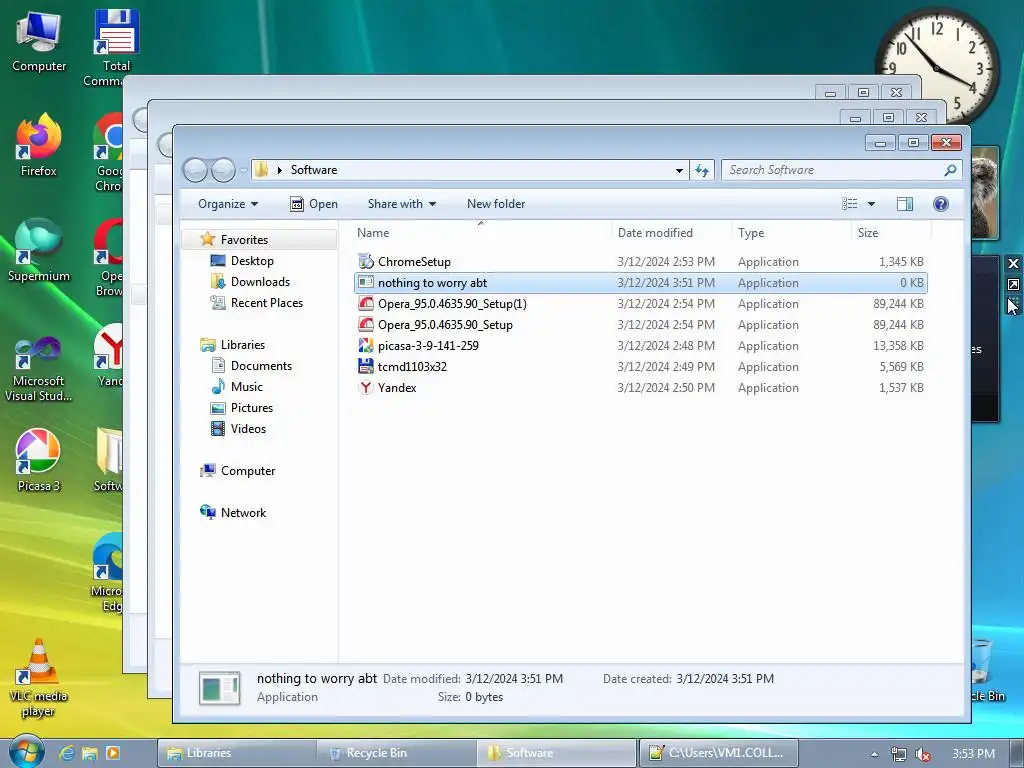The image size is (1024, 768).
Task: Open Windows Explorer from the quick launch
Action: click(89, 753)
